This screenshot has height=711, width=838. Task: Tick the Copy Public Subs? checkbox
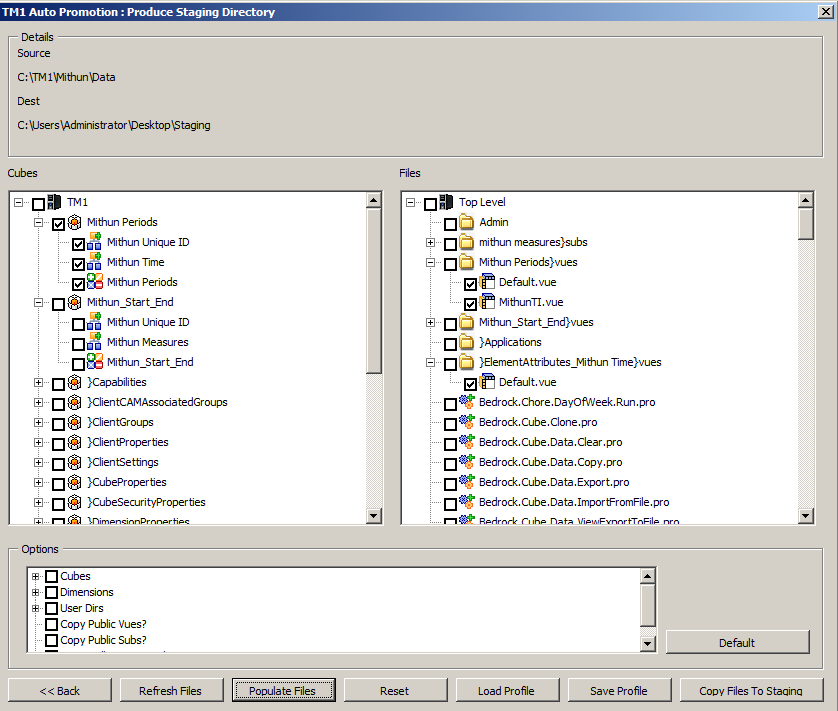pyautogui.click(x=52, y=640)
